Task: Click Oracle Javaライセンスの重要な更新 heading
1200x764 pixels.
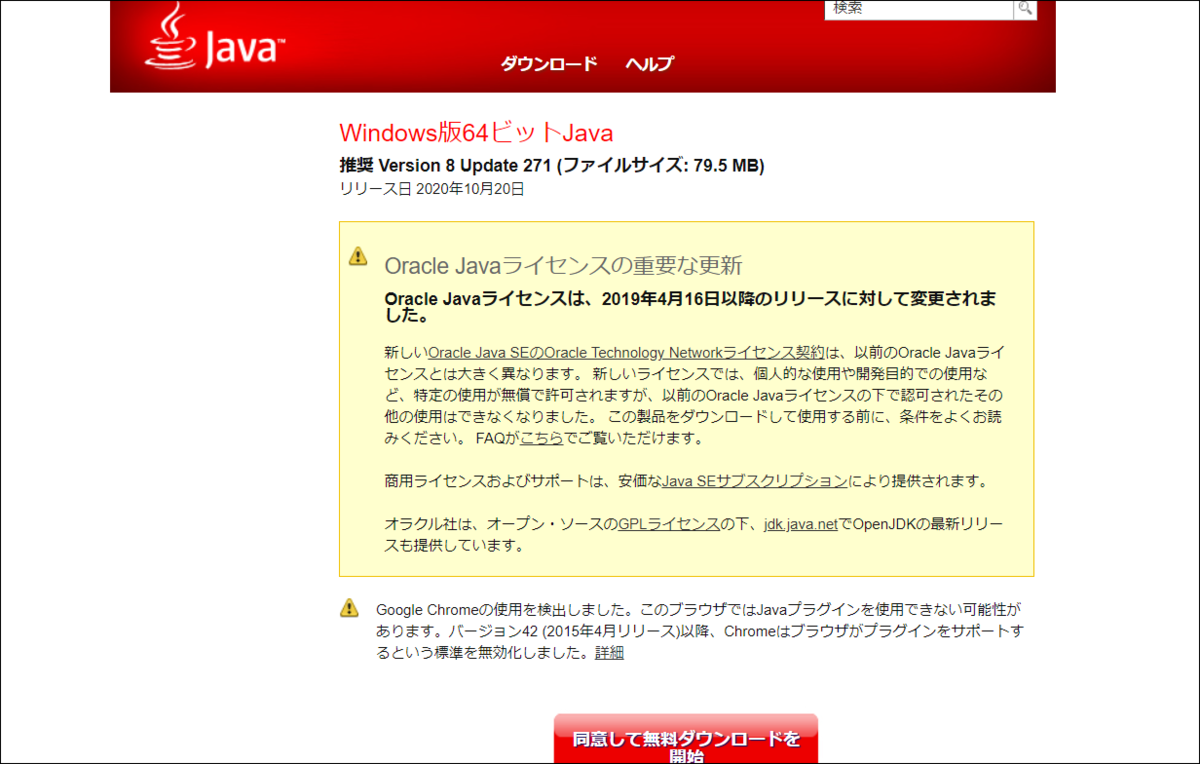Action: click(x=563, y=265)
